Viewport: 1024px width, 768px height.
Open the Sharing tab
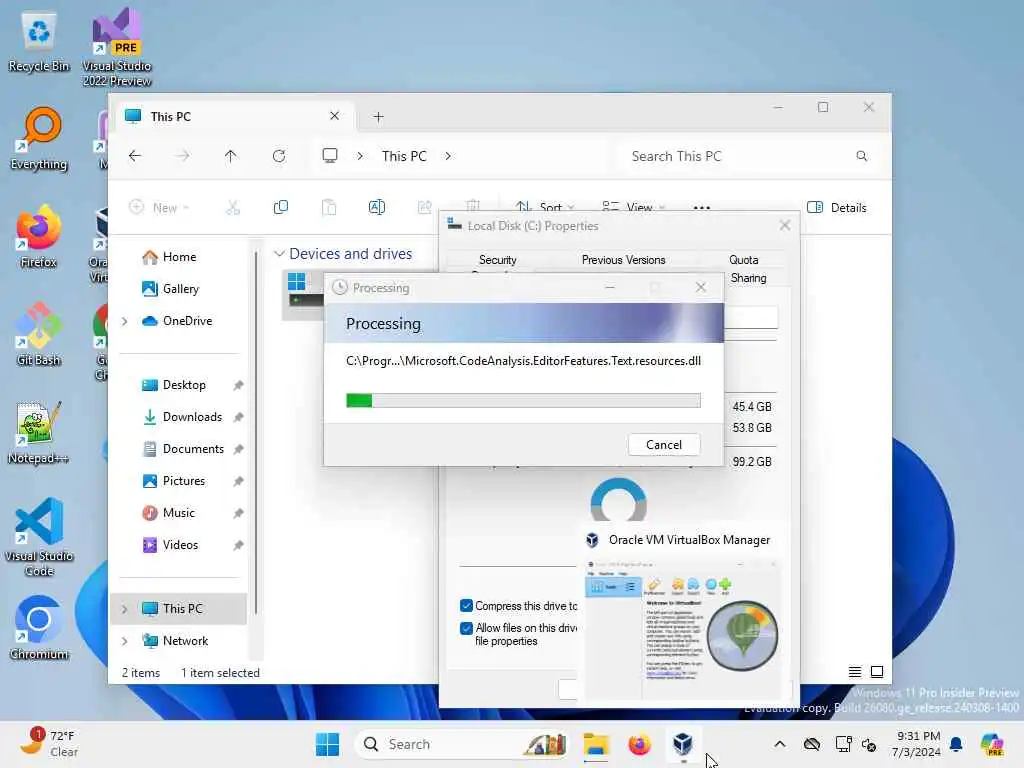(748, 278)
